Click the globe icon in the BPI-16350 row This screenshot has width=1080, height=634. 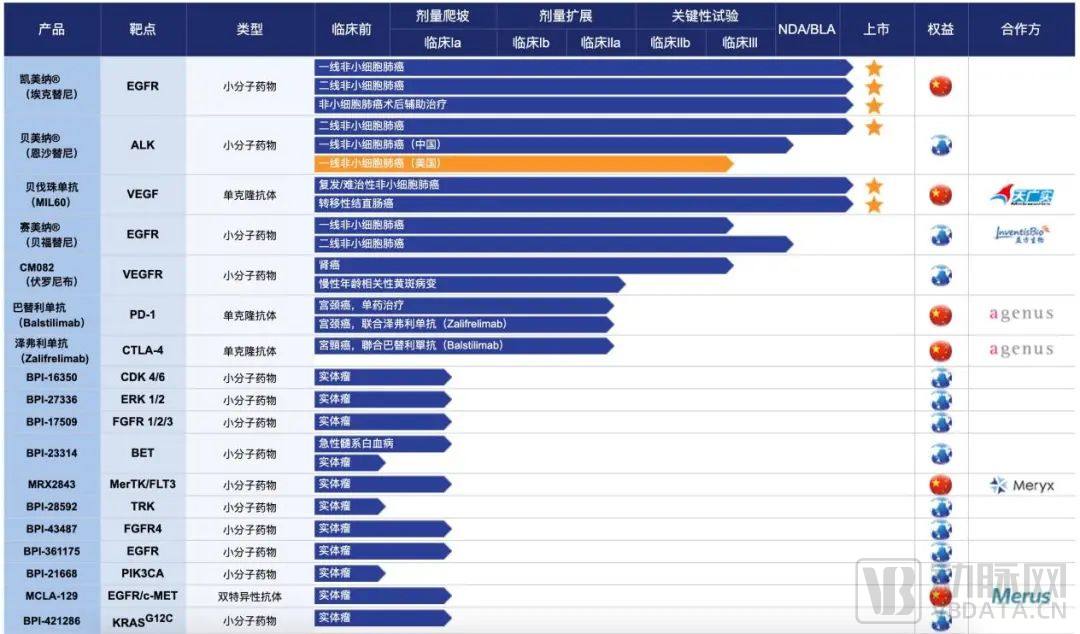coord(939,377)
